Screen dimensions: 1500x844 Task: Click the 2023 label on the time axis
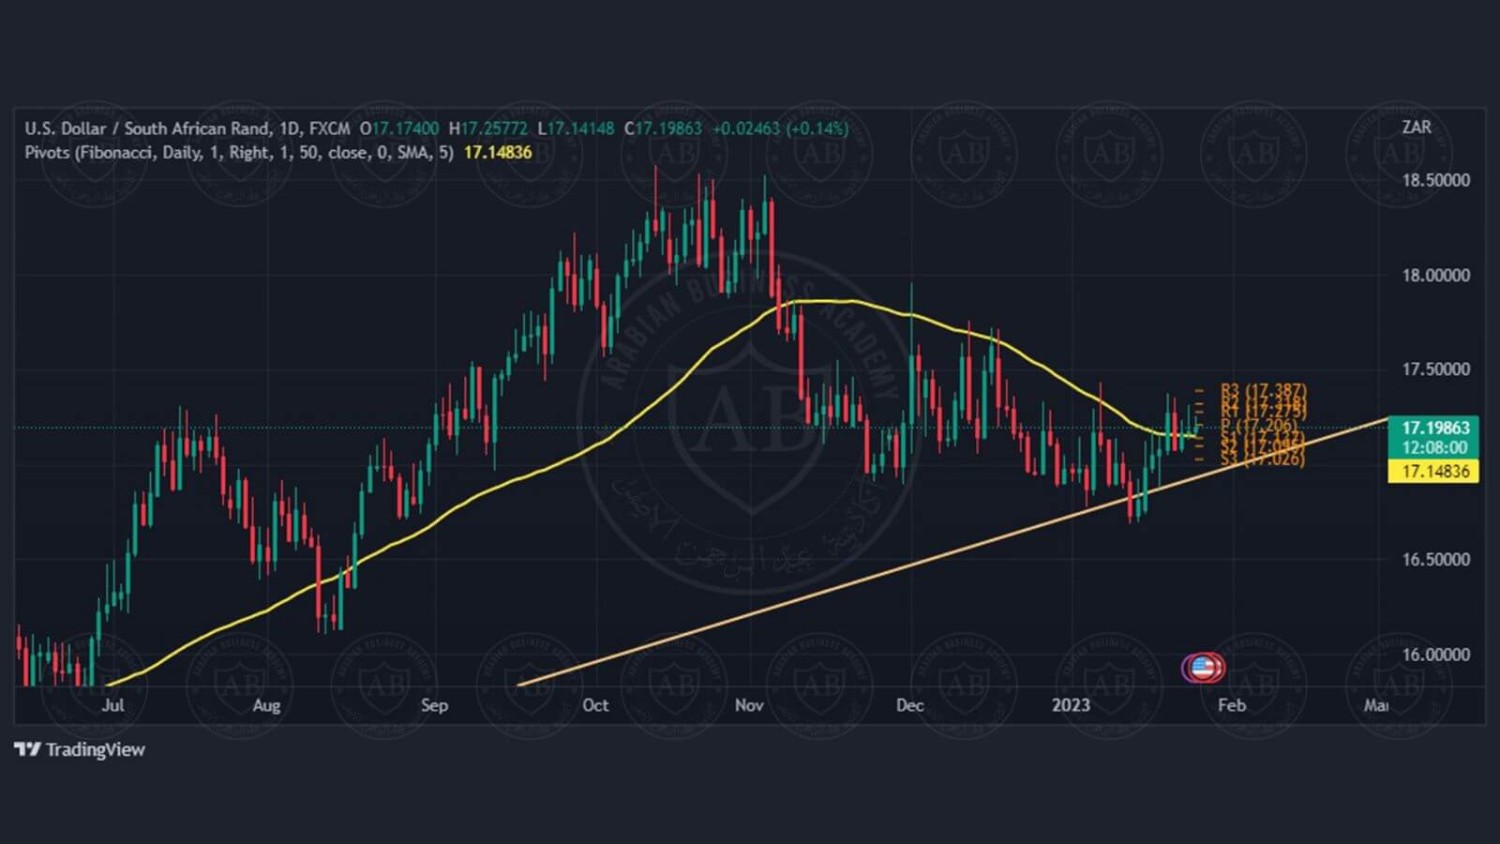(x=1071, y=705)
